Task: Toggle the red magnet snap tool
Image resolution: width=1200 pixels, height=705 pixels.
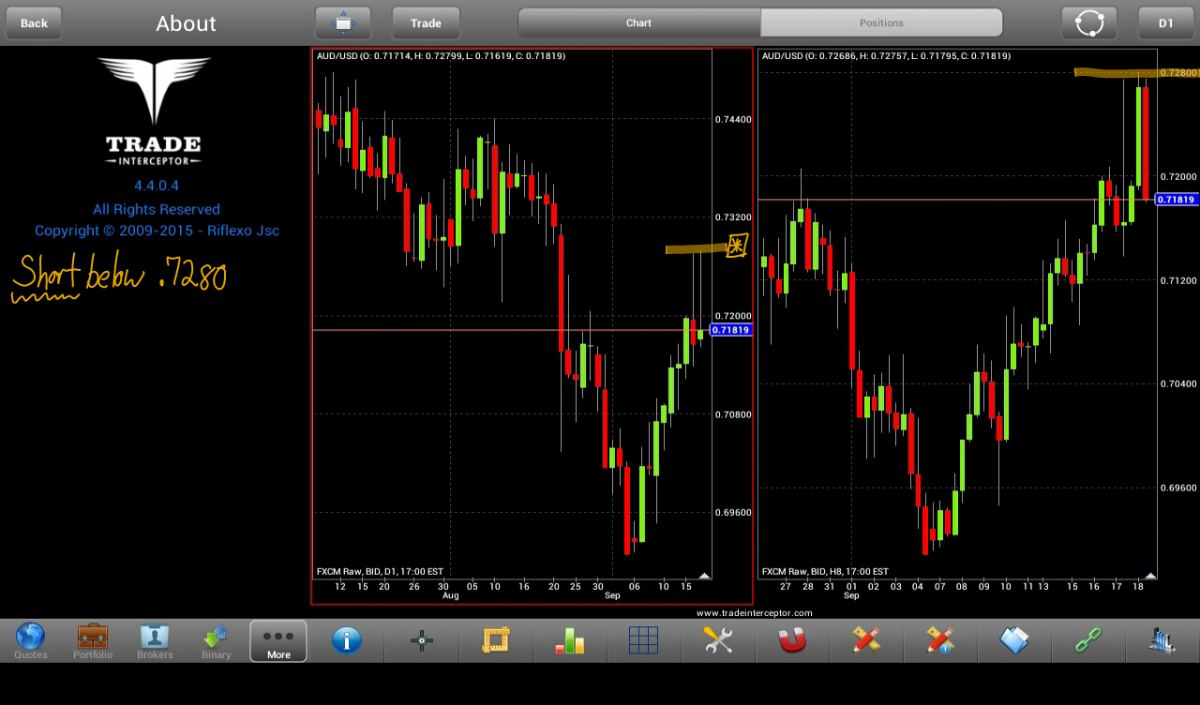Action: (x=792, y=640)
